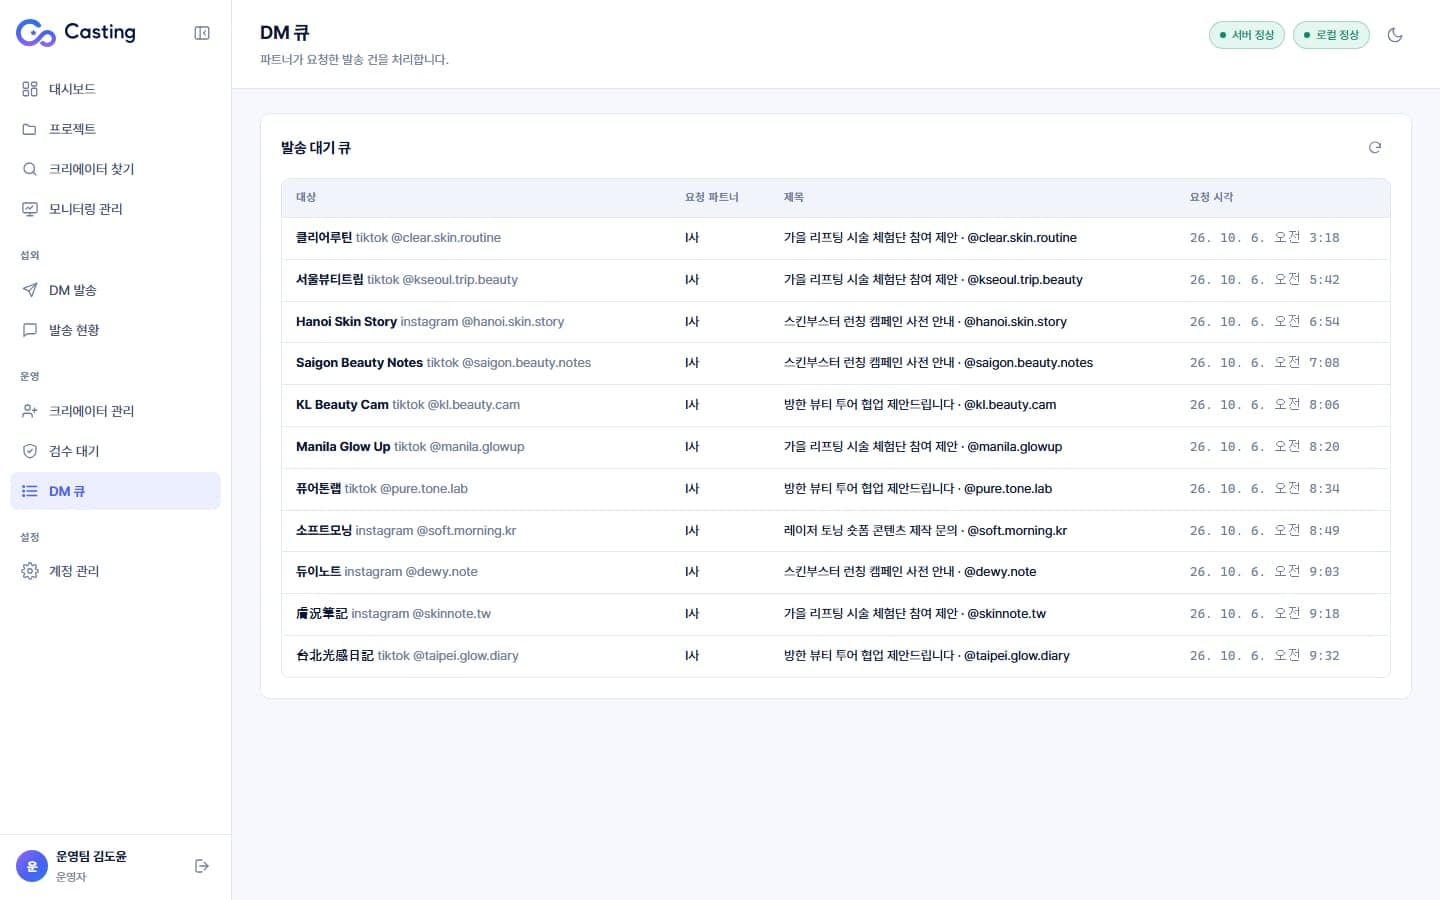Viewport: 1440px width, 900px height.
Task: Click the title ending @dewy.note
Action: [x=910, y=572]
